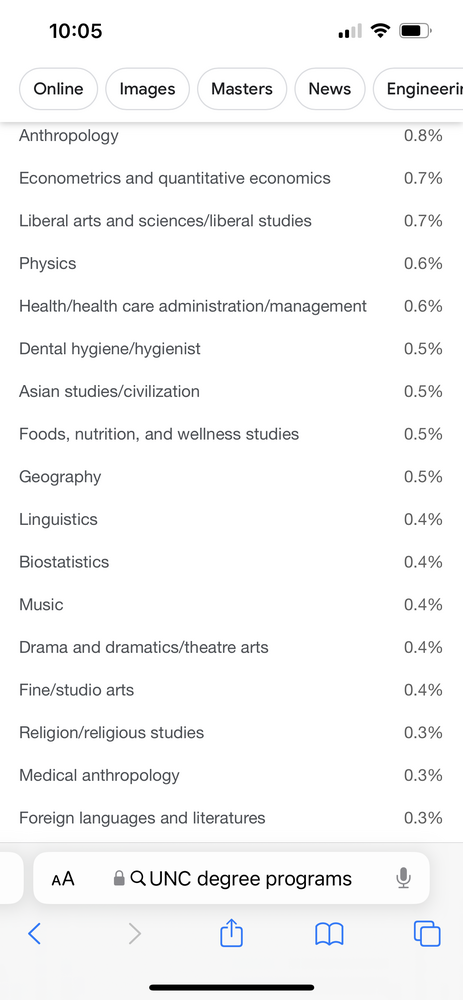This screenshot has height=1000, width=463.
Task: Tap the battery status icon
Action: click(x=416, y=30)
